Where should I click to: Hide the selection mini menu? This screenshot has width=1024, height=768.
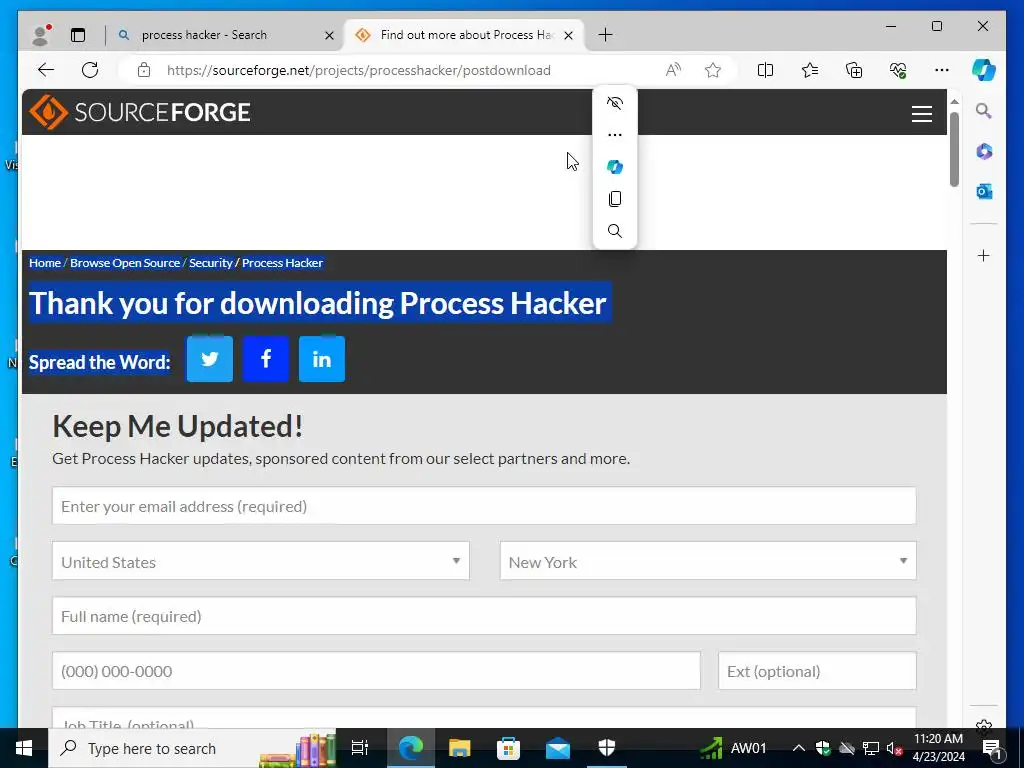615,103
